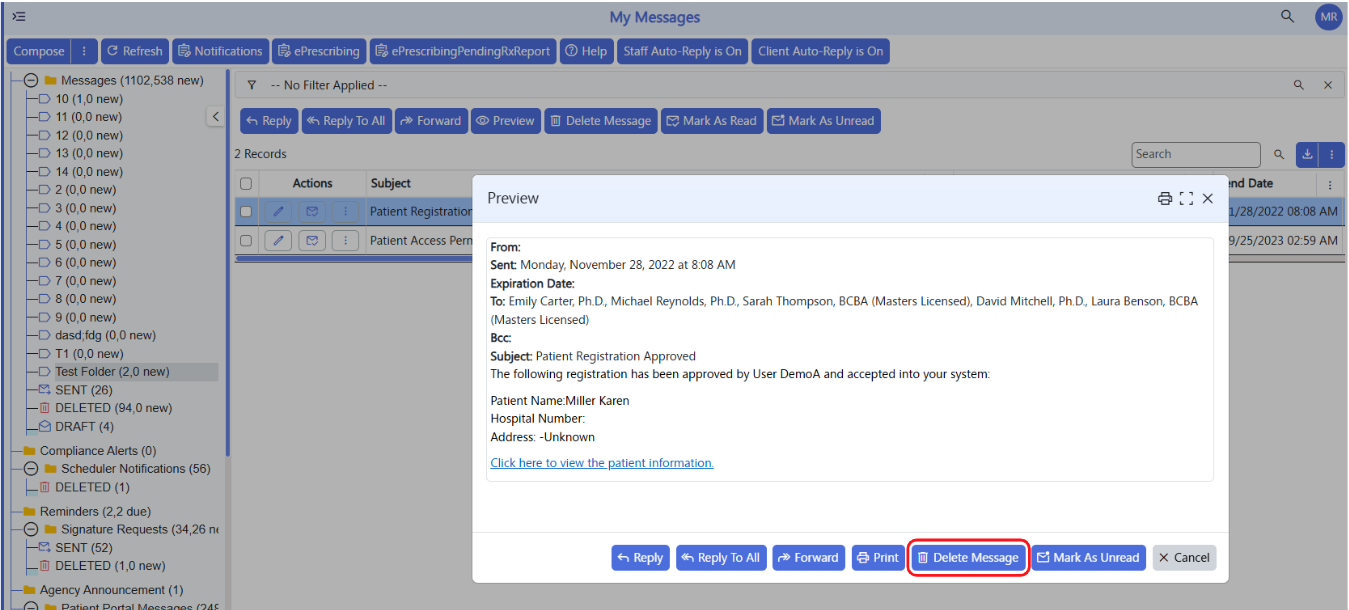
Task: Click the print icon in Preview header
Action: 1165,198
